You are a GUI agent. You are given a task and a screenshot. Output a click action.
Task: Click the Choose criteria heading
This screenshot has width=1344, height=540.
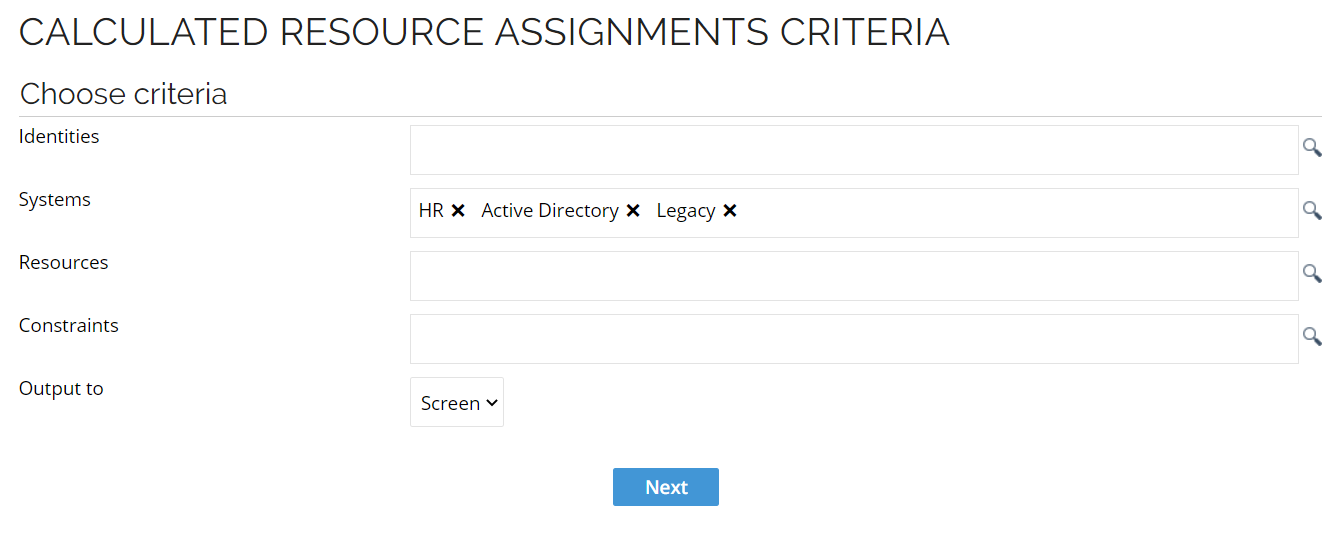tap(123, 94)
